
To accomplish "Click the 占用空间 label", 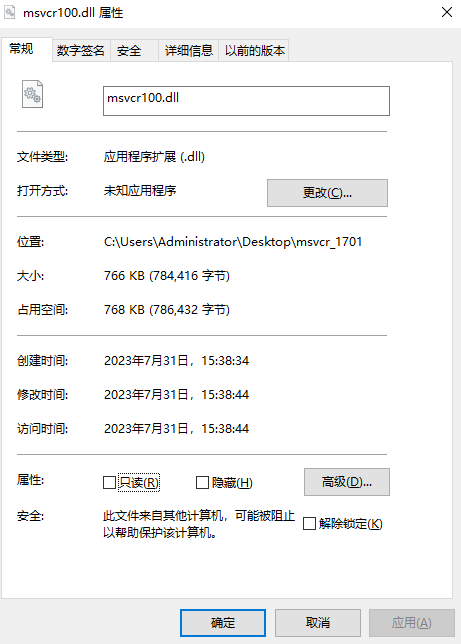I will (42, 310).
